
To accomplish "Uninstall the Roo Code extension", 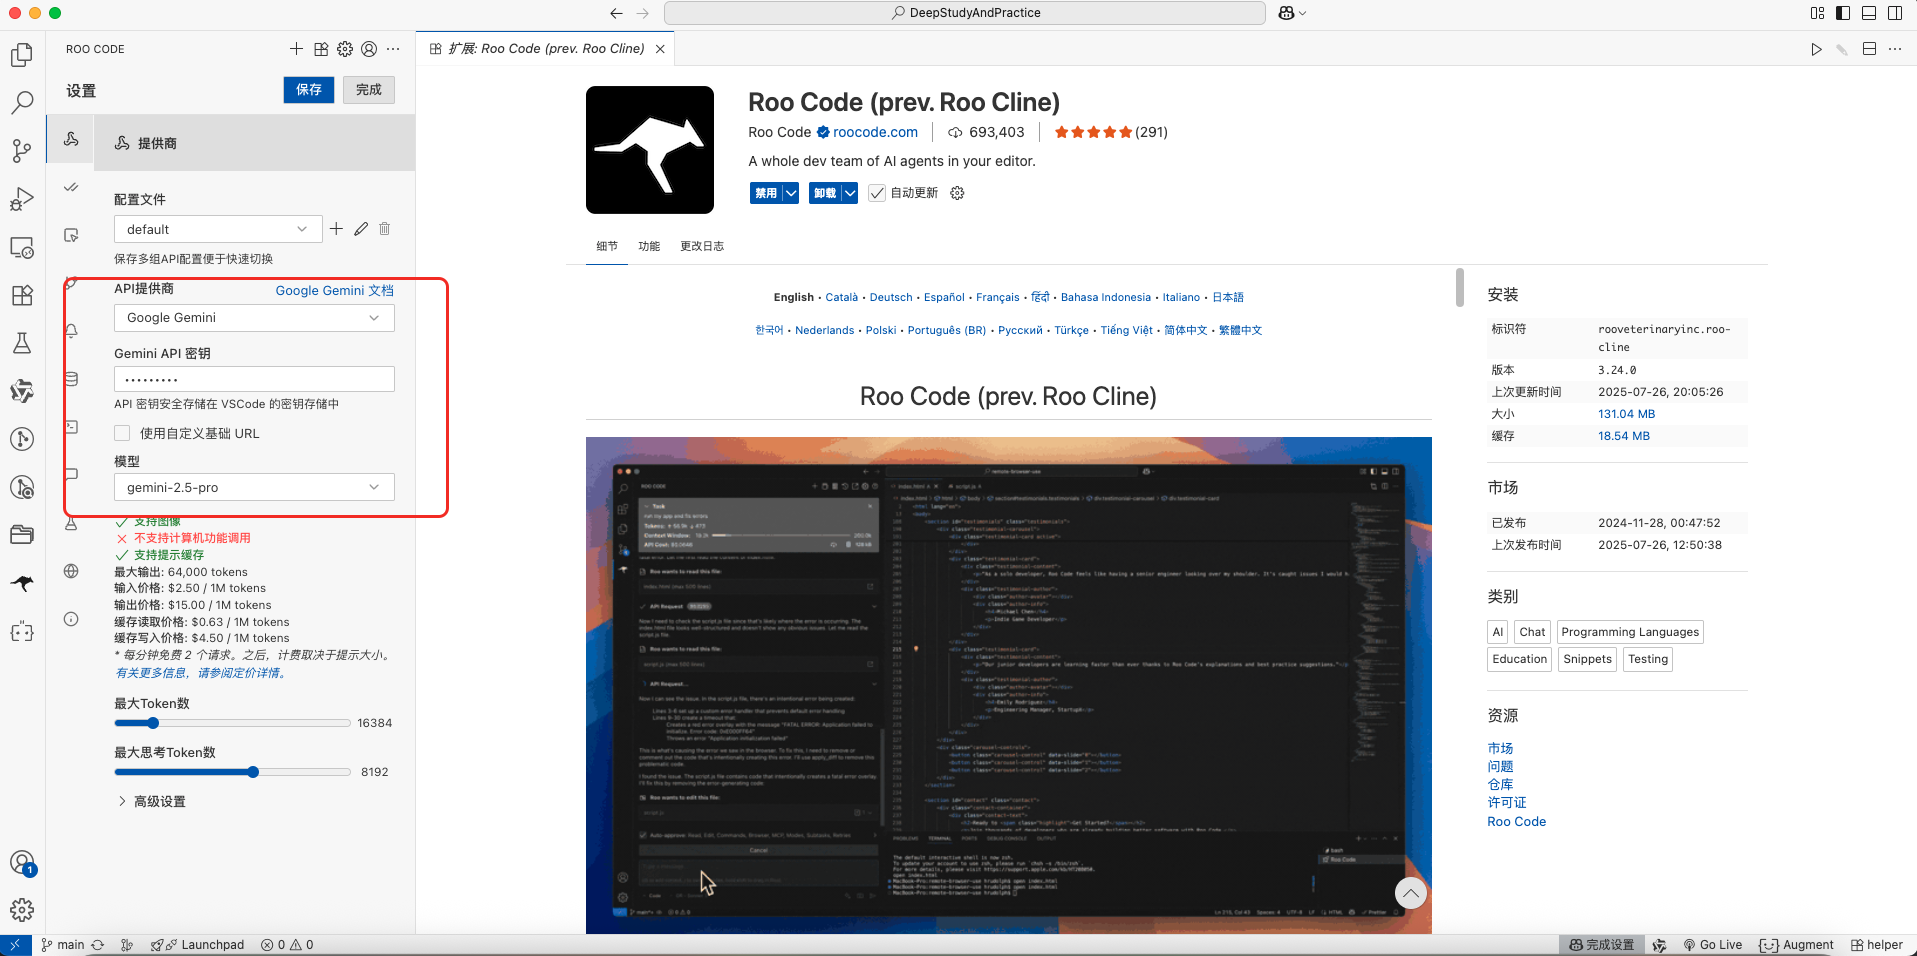I will point(825,193).
